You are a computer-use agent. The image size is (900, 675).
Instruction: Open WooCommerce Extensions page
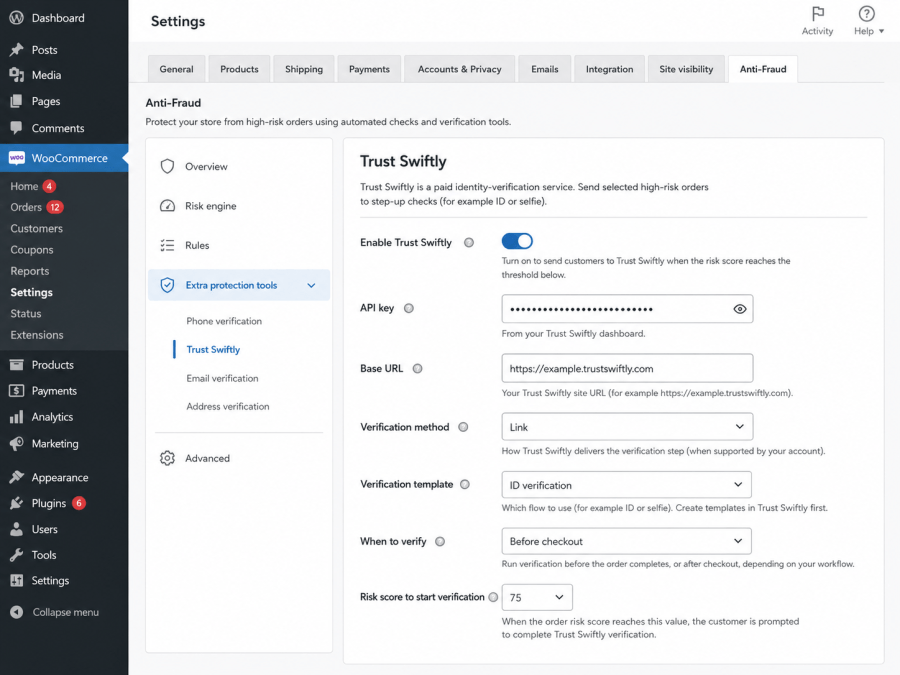(37, 335)
